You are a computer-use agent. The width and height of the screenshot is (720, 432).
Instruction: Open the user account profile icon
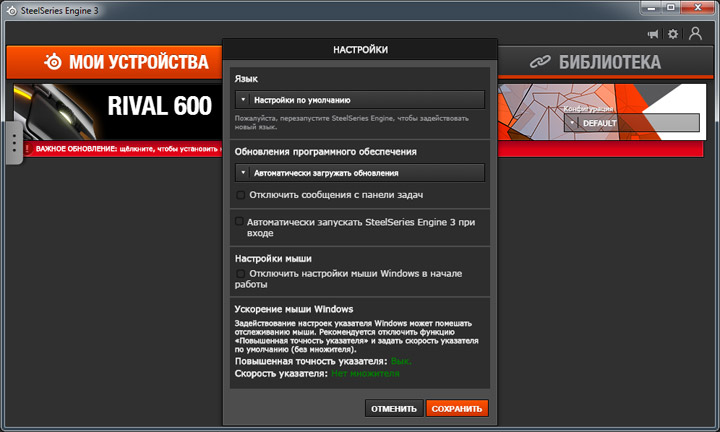[x=695, y=33]
